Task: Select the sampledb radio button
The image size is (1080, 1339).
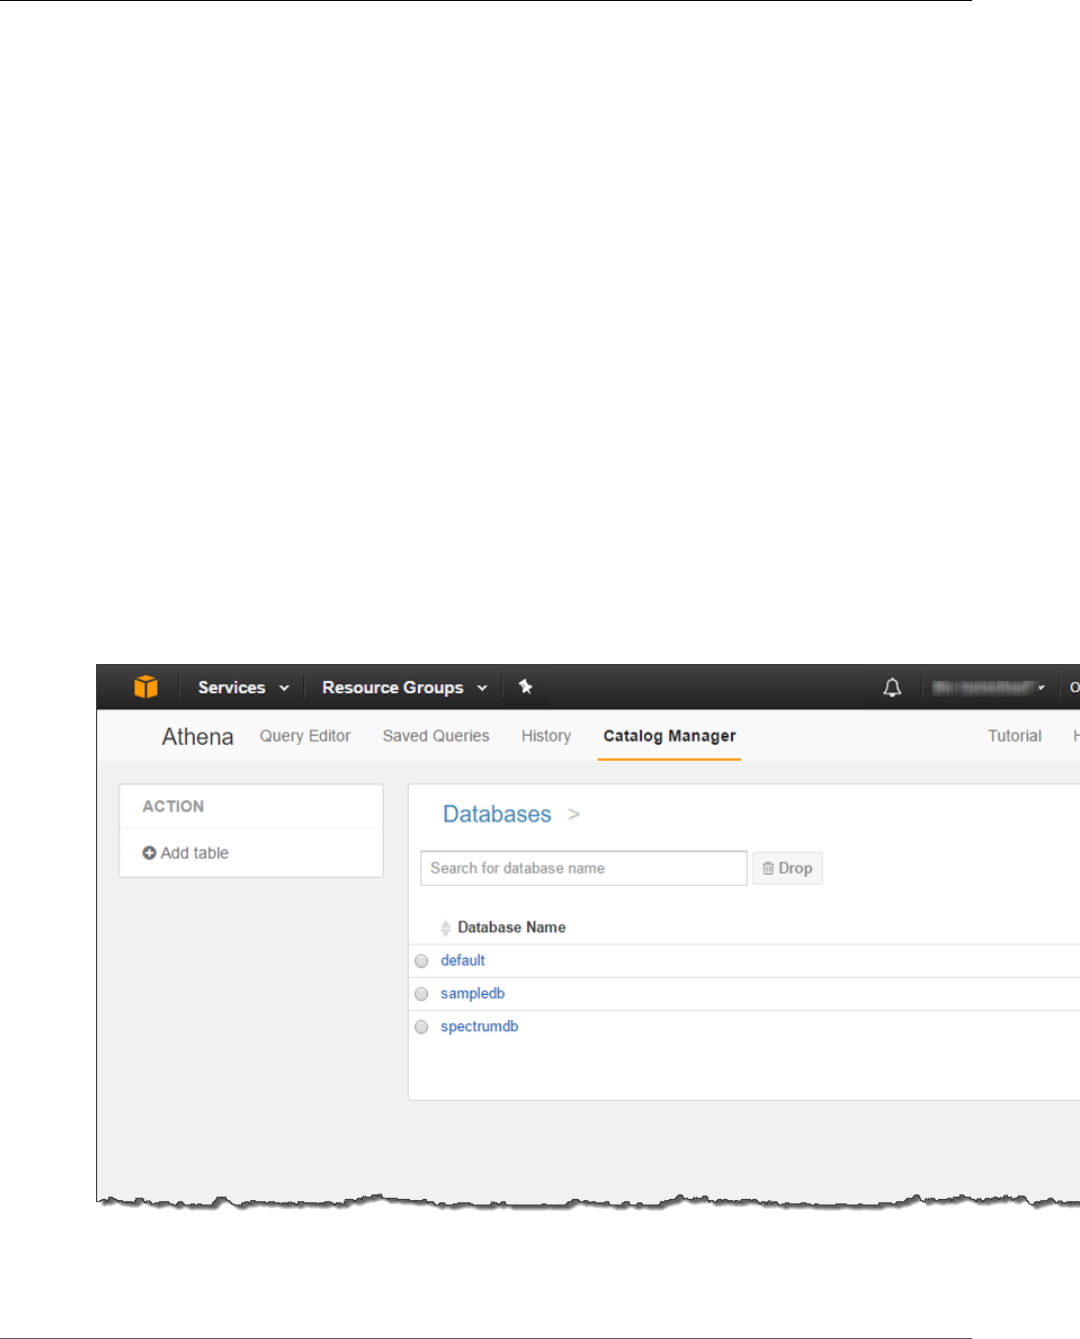Action: tap(422, 994)
